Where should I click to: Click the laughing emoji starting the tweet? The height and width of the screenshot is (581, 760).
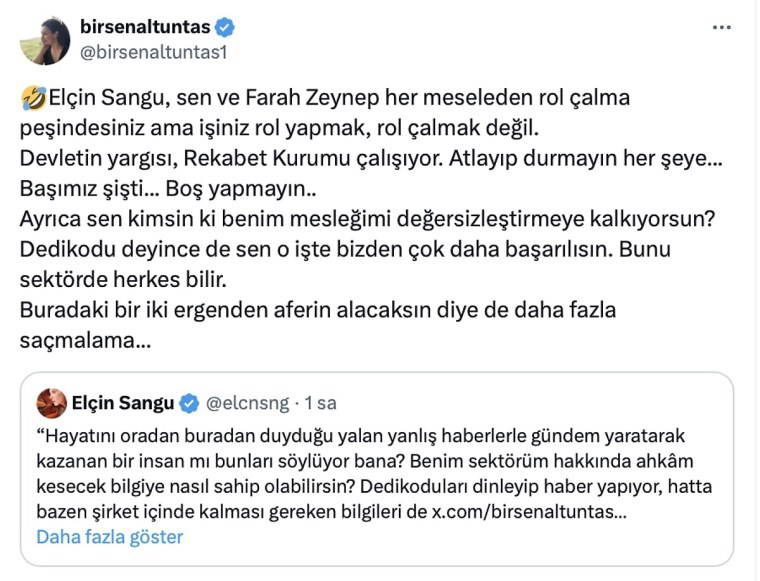[30, 100]
